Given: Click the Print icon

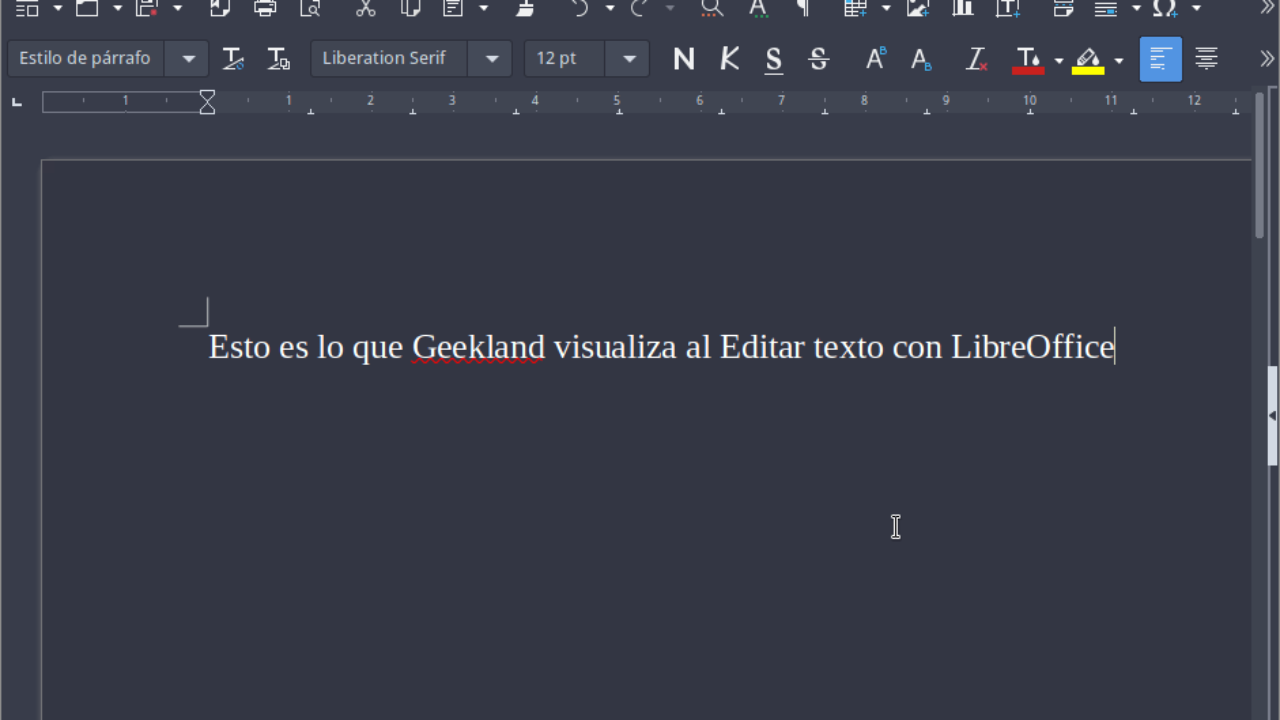Looking at the screenshot, I should (265, 8).
